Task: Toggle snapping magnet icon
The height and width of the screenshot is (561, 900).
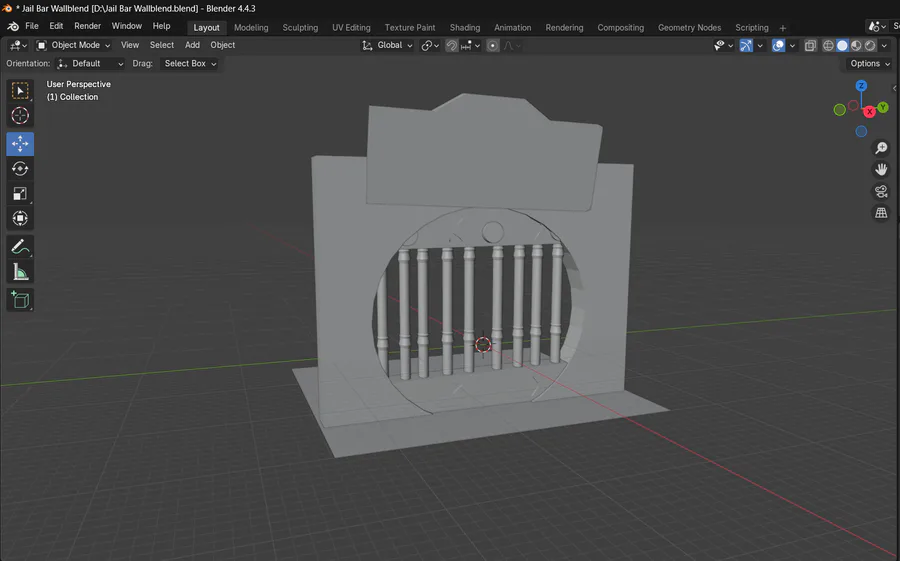Action: pyautogui.click(x=452, y=45)
